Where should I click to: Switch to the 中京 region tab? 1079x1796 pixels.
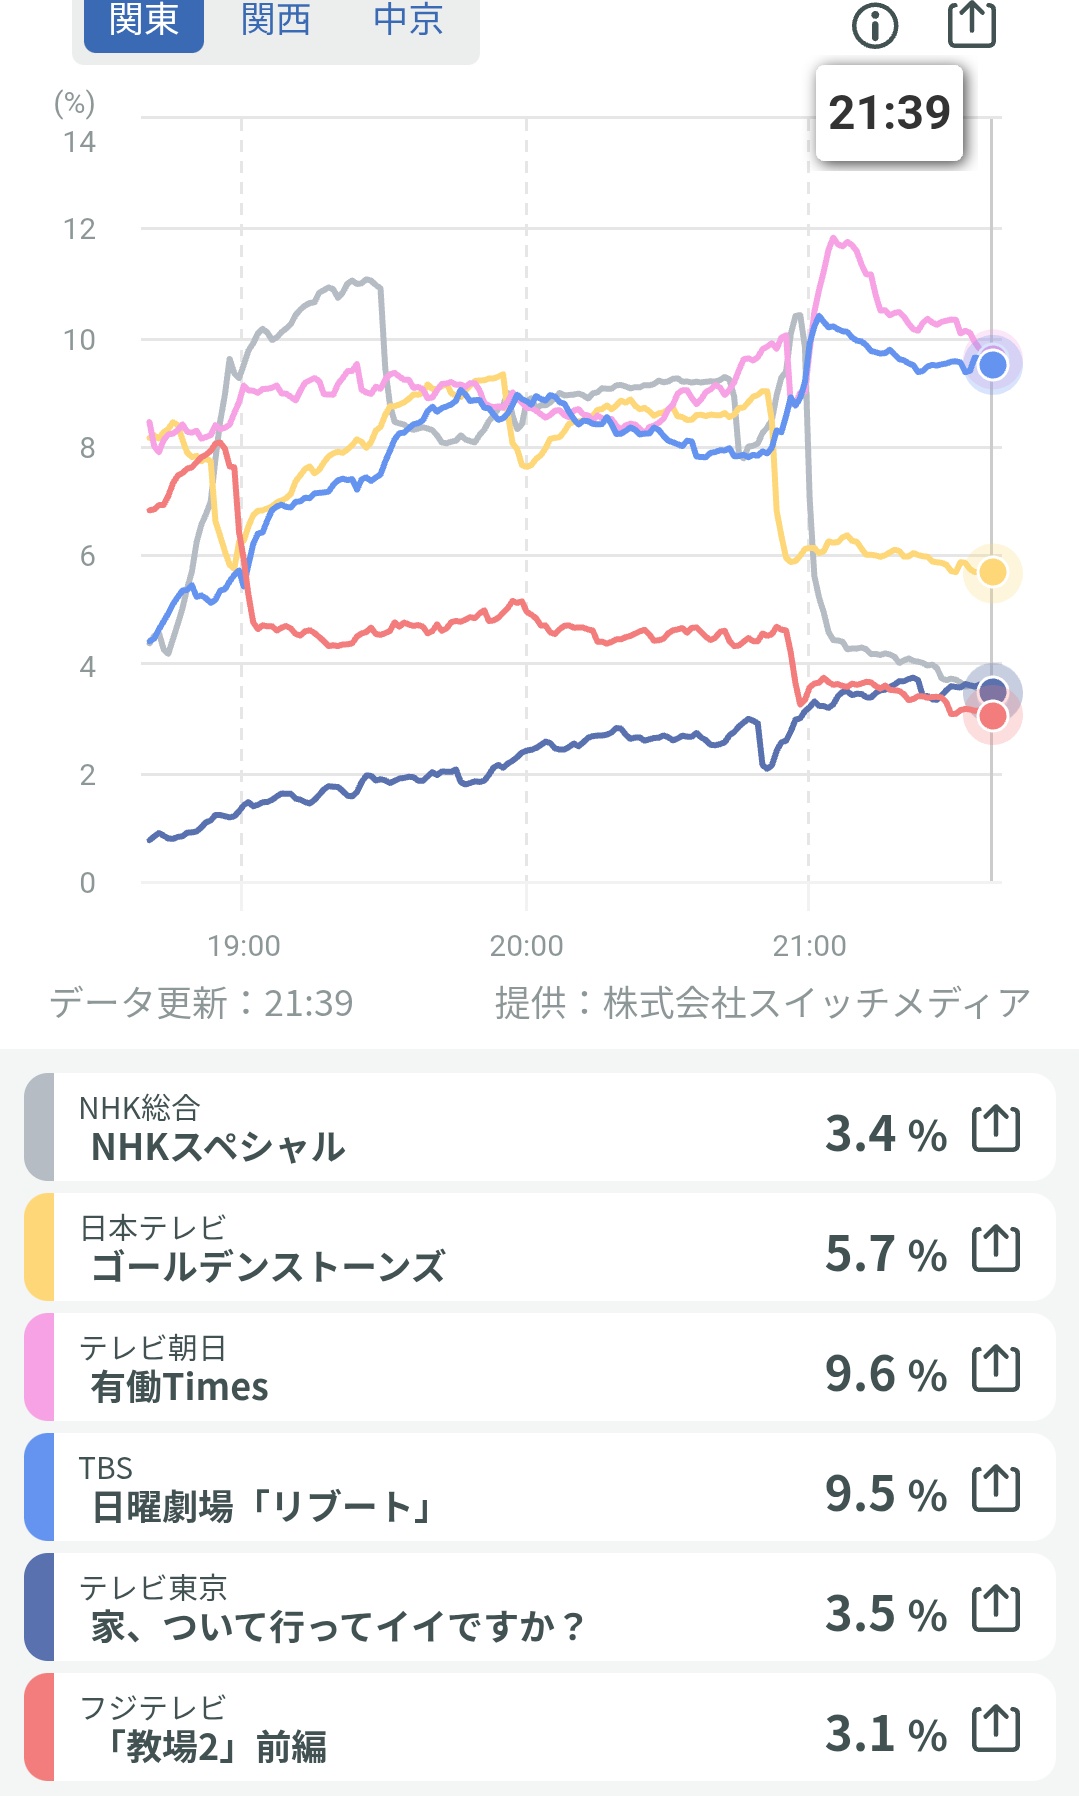[x=408, y=20]
